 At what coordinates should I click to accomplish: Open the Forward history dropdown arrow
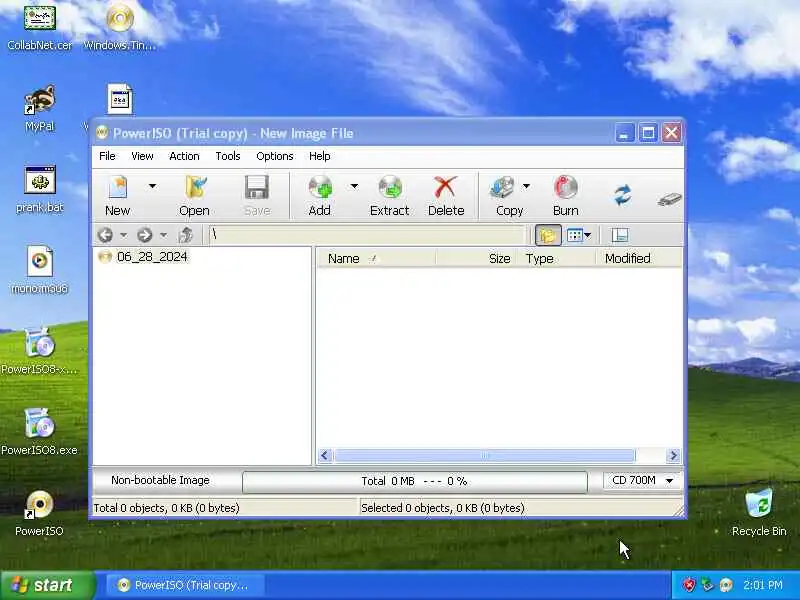click(x=163, y=235)
